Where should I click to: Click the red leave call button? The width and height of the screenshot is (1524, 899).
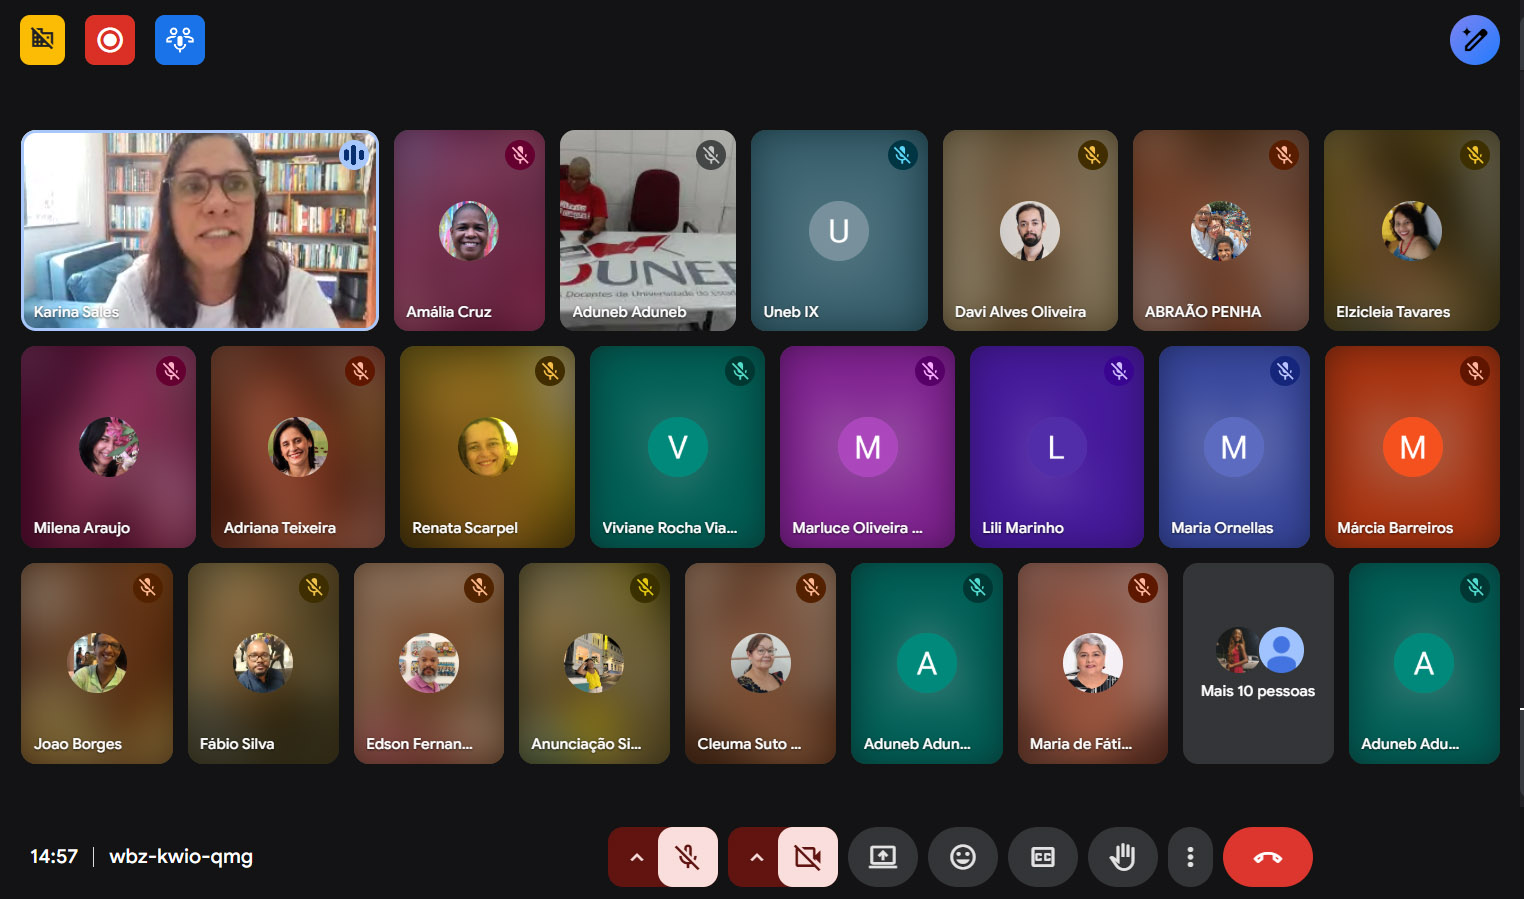click(x=1267, y=857)
